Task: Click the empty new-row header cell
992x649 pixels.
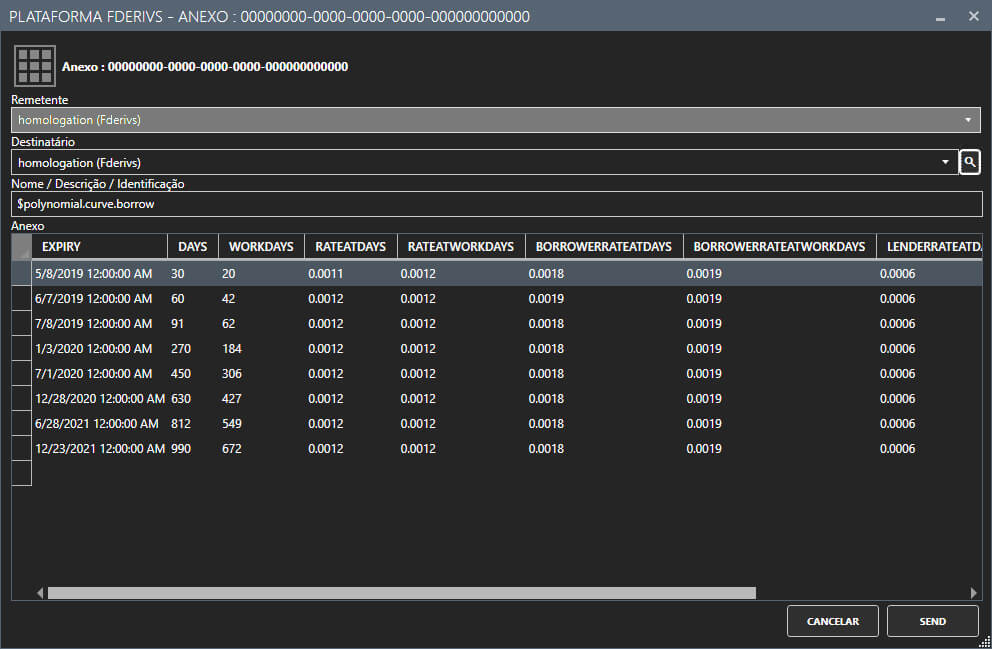Action: [x=21, y=474]
